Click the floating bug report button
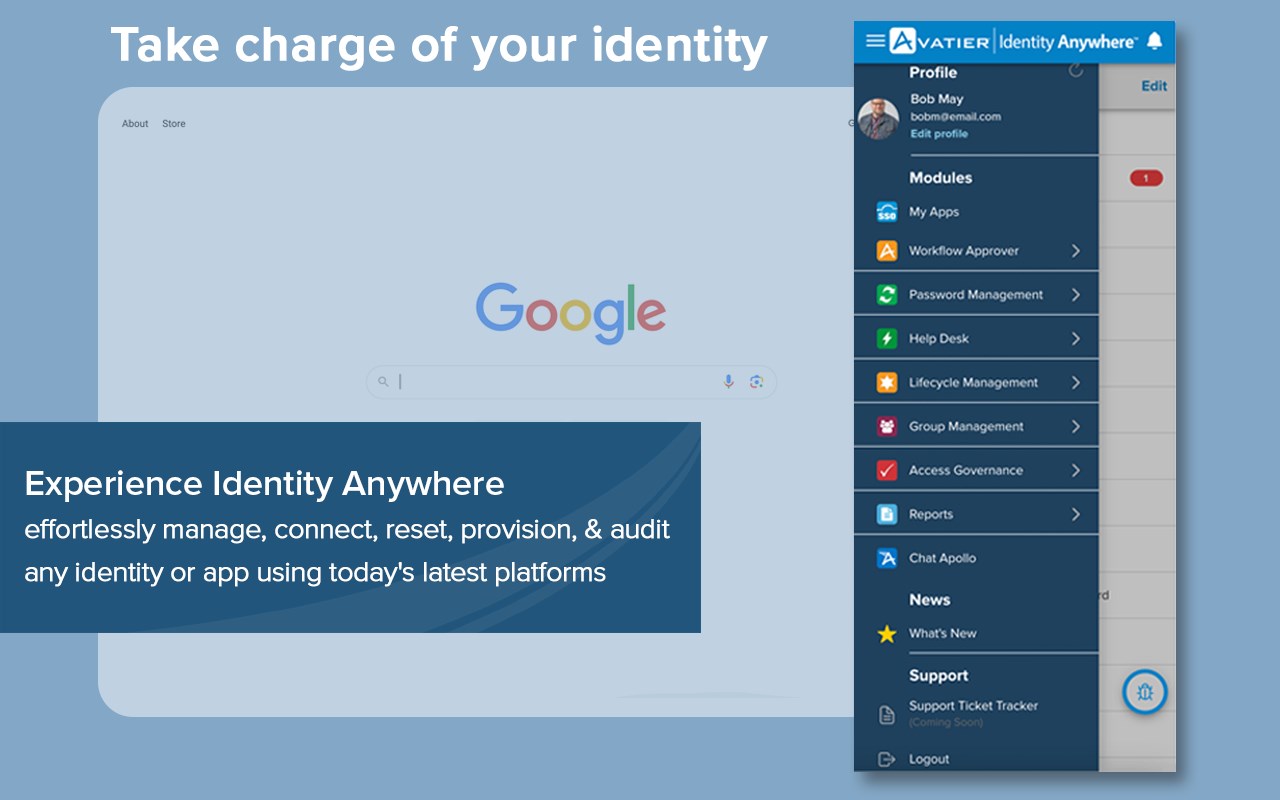 coord(1145,691)
